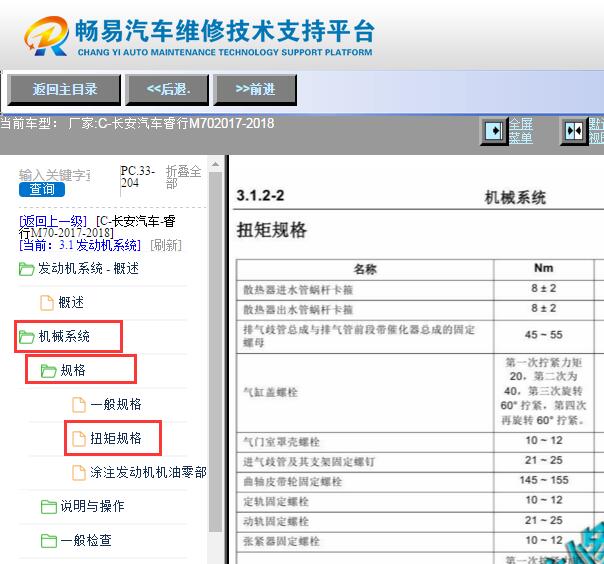Click the 气缸盖螺栓 table cell
The height and width of the screenshot is (564, 604).
point(365,393)
